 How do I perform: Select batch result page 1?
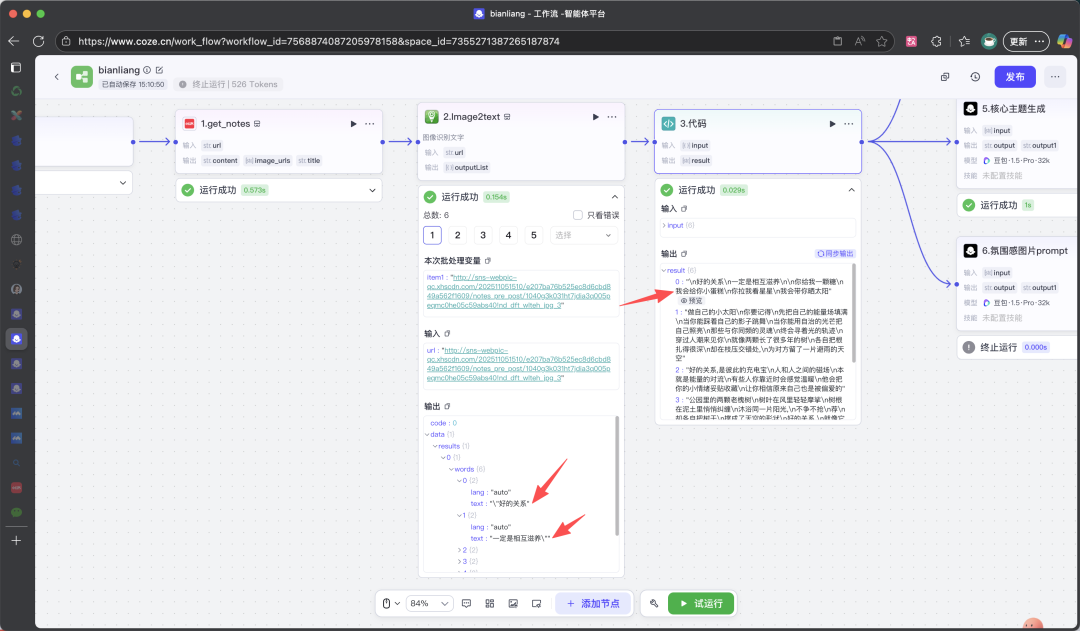tap(432, 235)
